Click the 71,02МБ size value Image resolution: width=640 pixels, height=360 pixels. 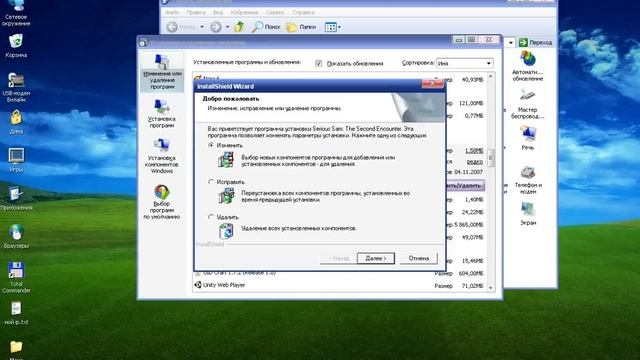472,286
